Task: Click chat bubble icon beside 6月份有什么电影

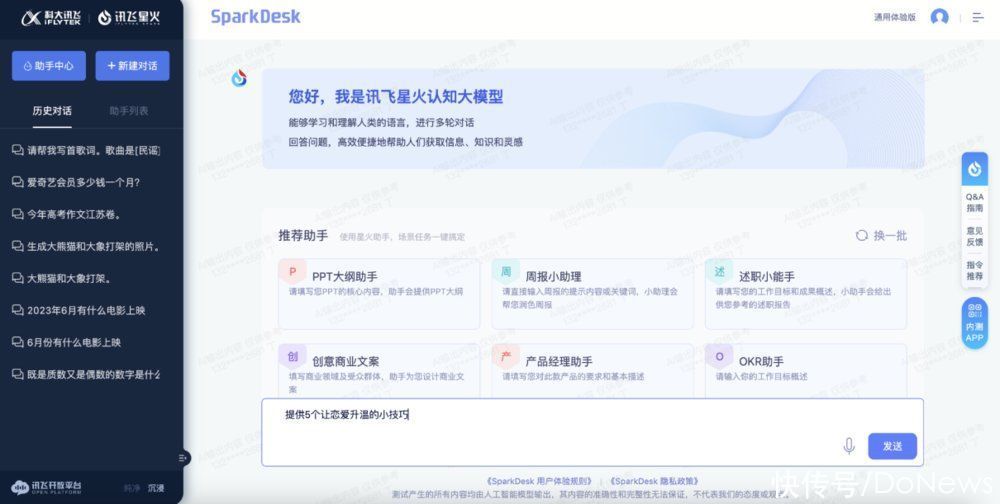Action: tap(17, 342)
